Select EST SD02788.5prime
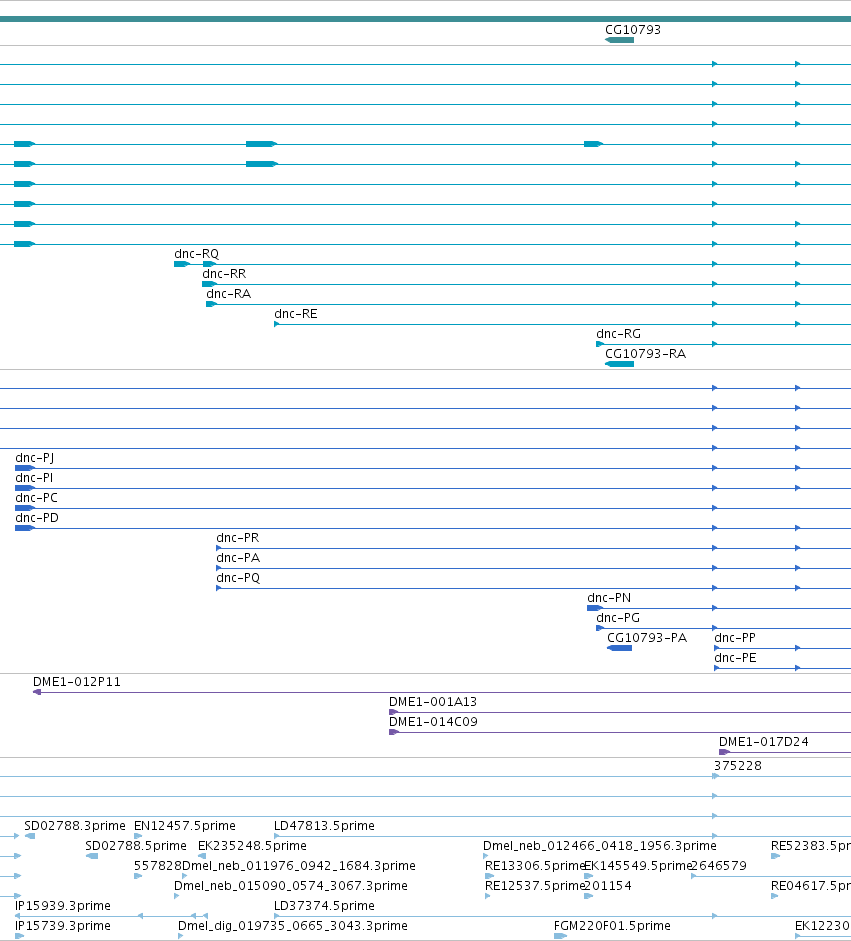Screen dimensions: 851x941 coord(136,846)
